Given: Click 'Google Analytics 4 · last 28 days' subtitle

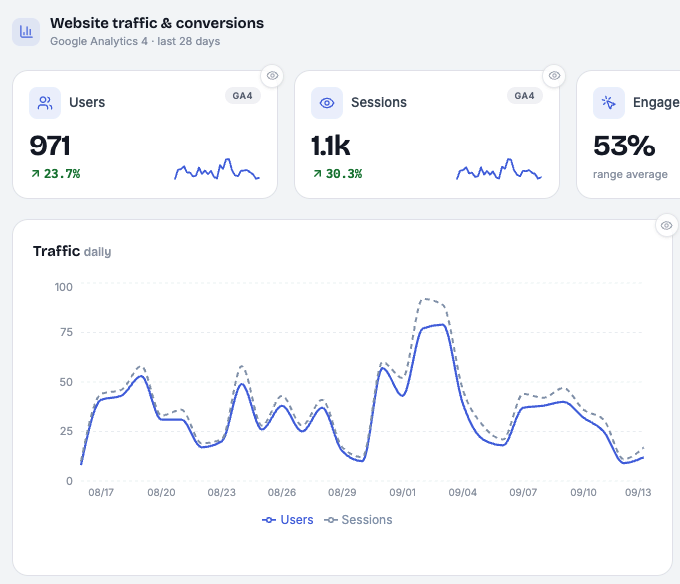Looking at the screenshot, I should coord(135,41).
